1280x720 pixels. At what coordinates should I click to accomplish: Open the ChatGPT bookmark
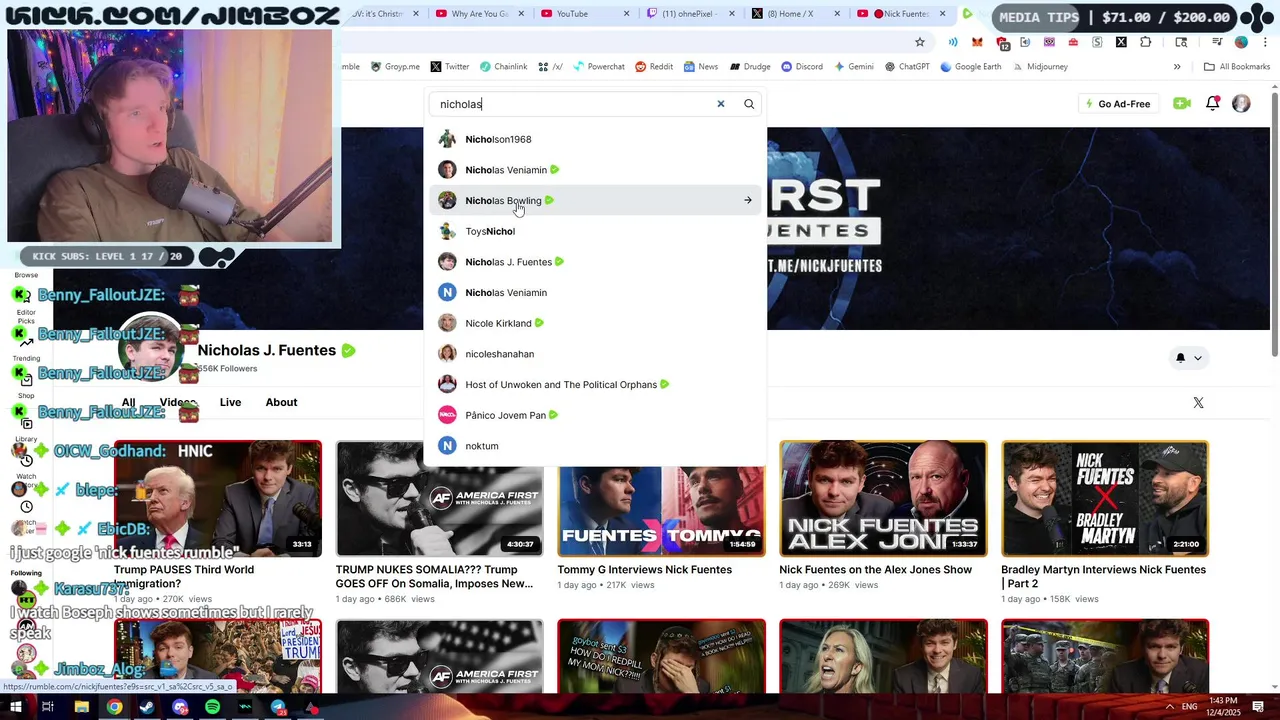point(907,67)
